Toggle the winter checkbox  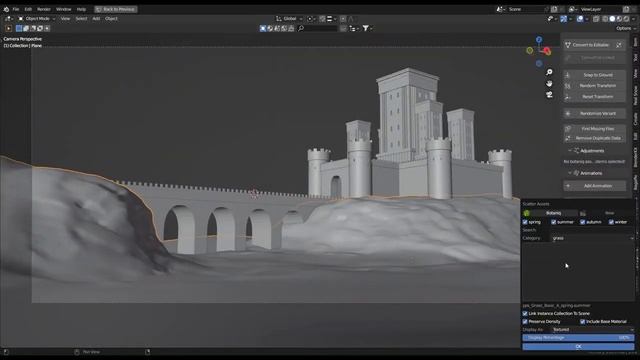point(611,222)
